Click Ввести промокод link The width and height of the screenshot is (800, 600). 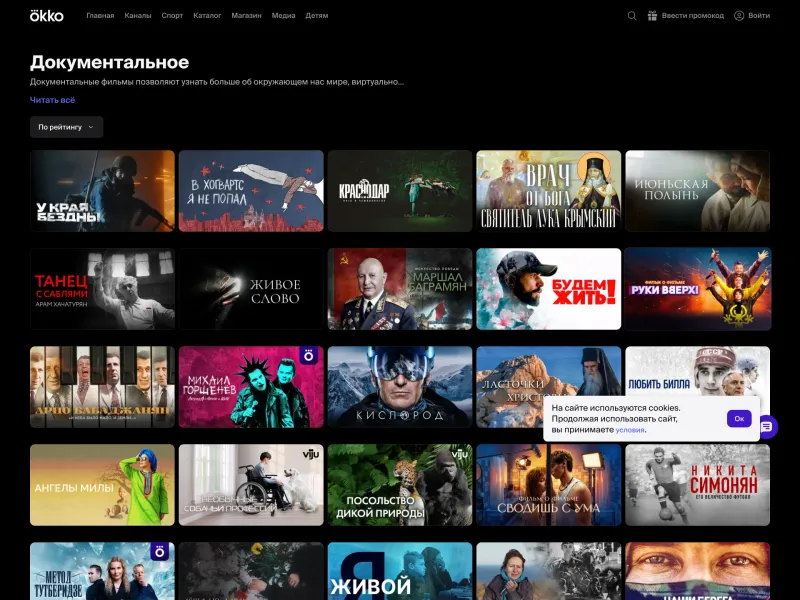pyautogui.click(x=692, y=16)
